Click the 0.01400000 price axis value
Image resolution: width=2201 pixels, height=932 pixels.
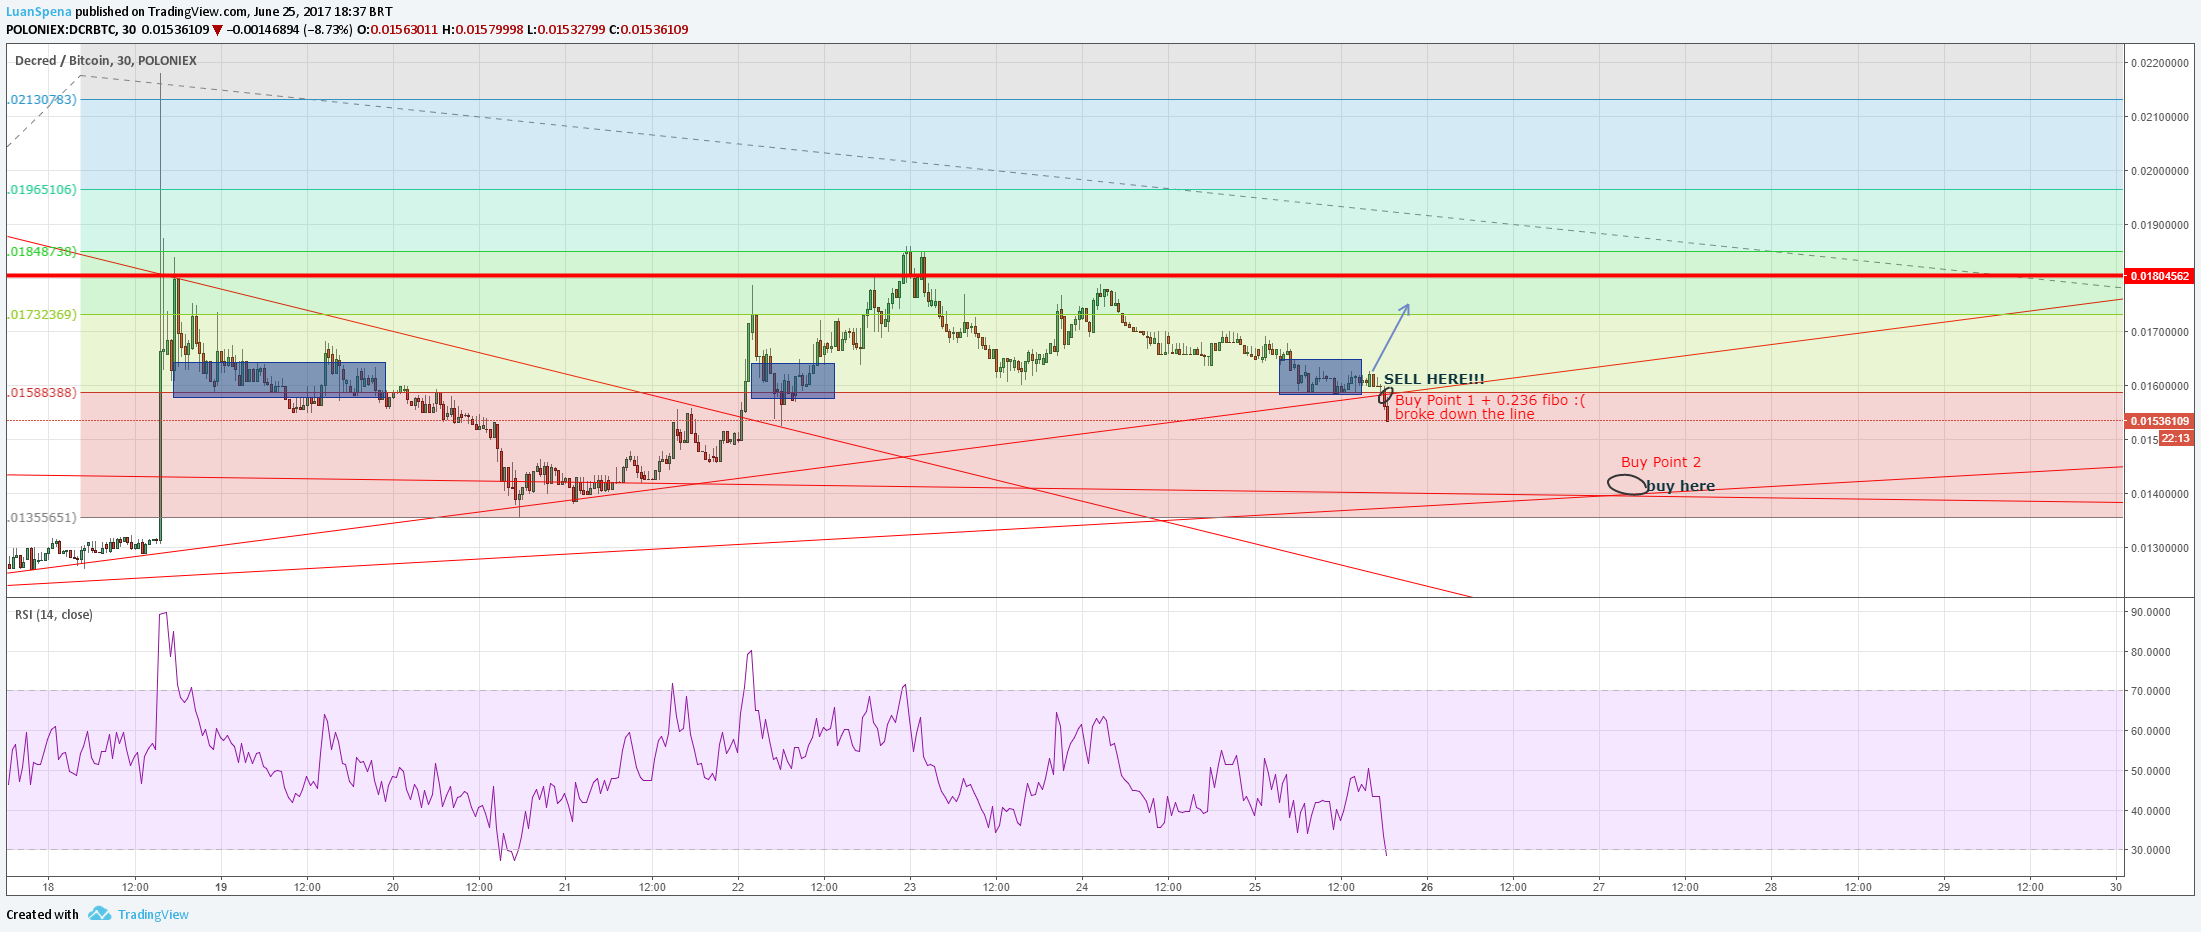tap(2160, 494)
